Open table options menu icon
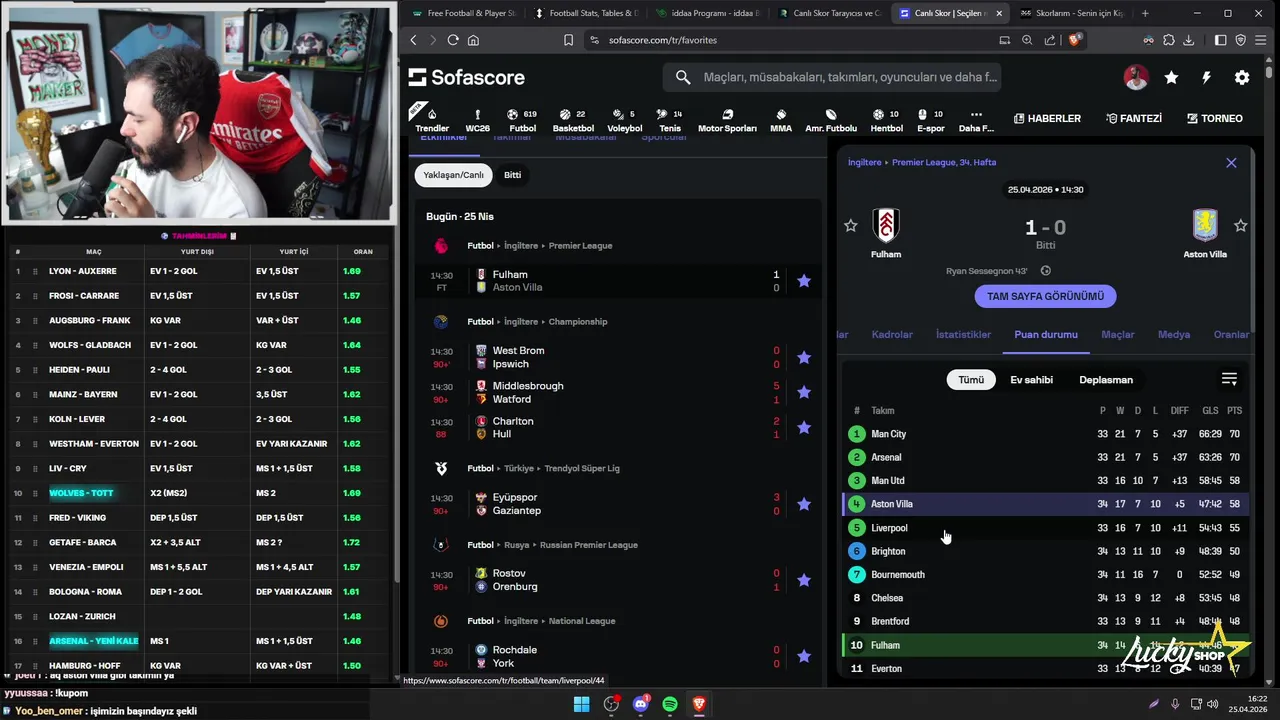Screen dimensions: 1280x720 click(x=1229, y=379)
